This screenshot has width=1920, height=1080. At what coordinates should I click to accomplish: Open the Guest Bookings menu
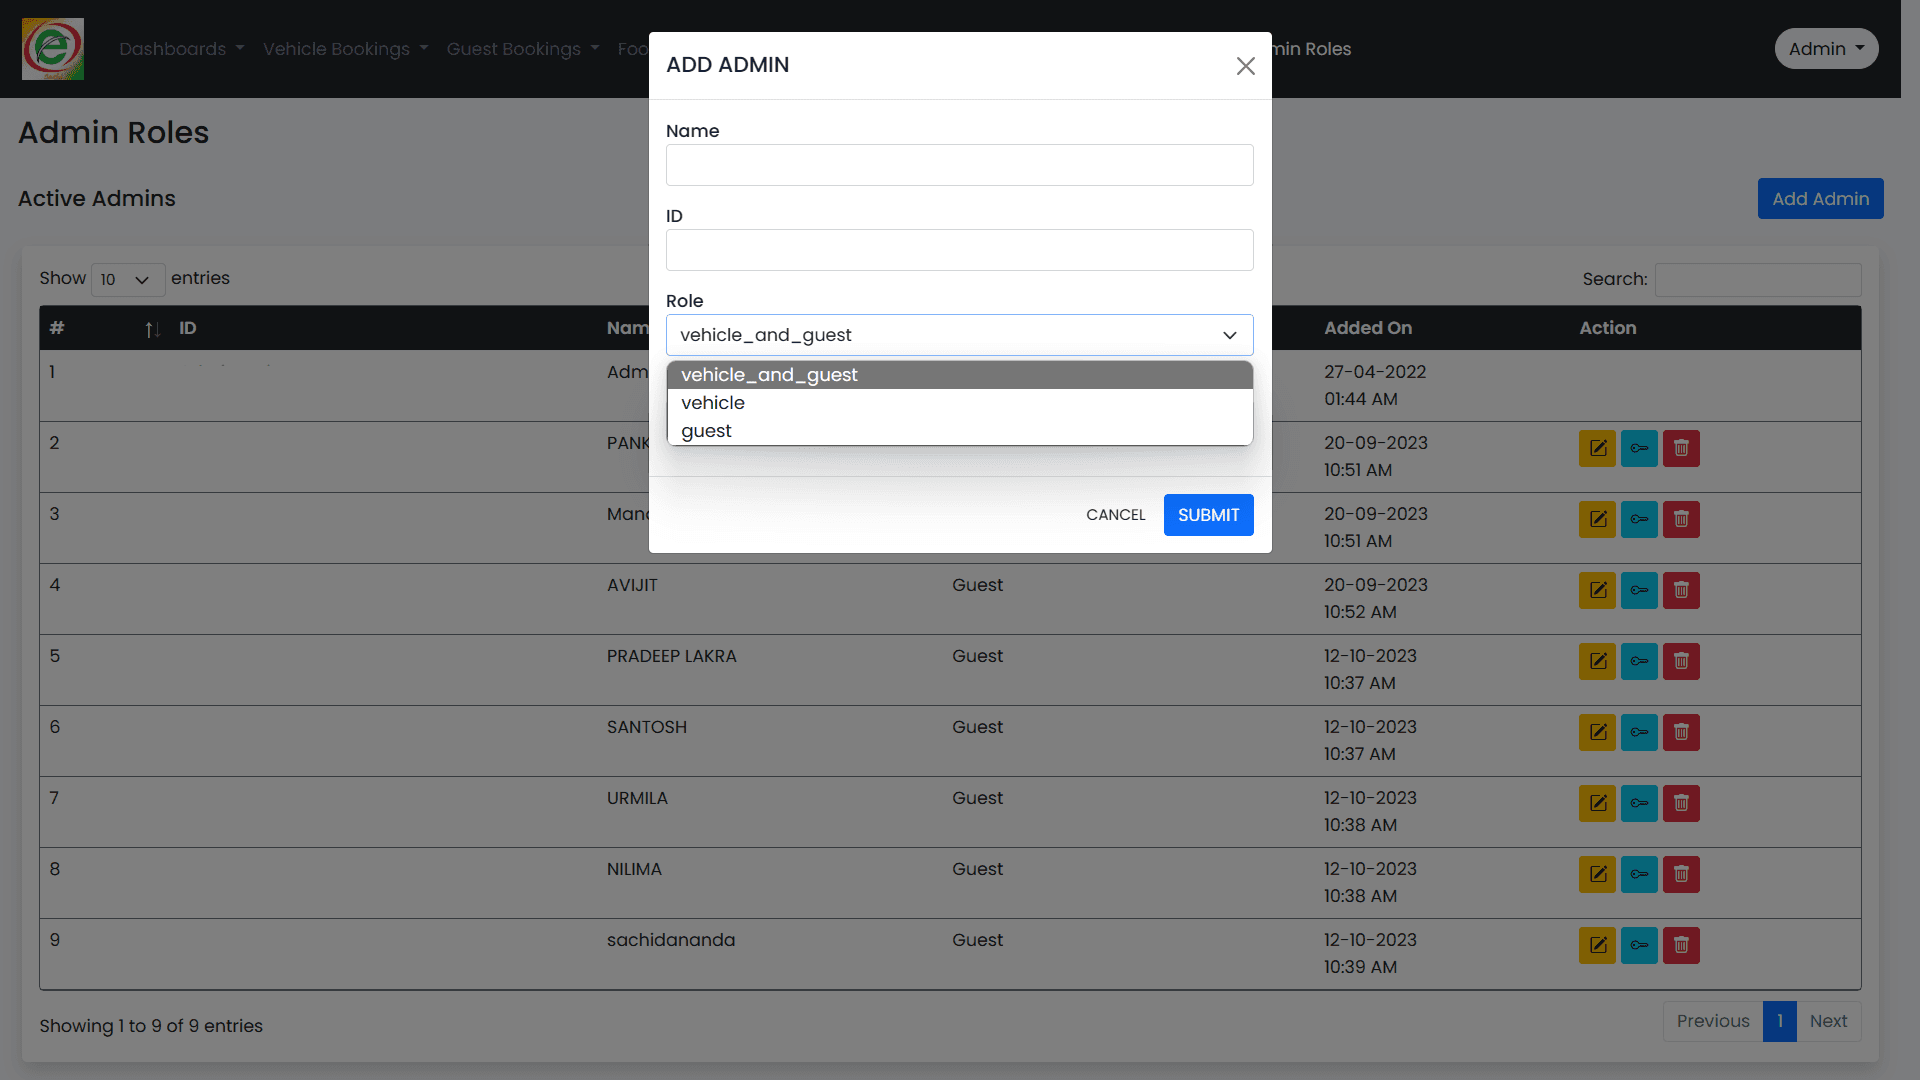[522, 48]
